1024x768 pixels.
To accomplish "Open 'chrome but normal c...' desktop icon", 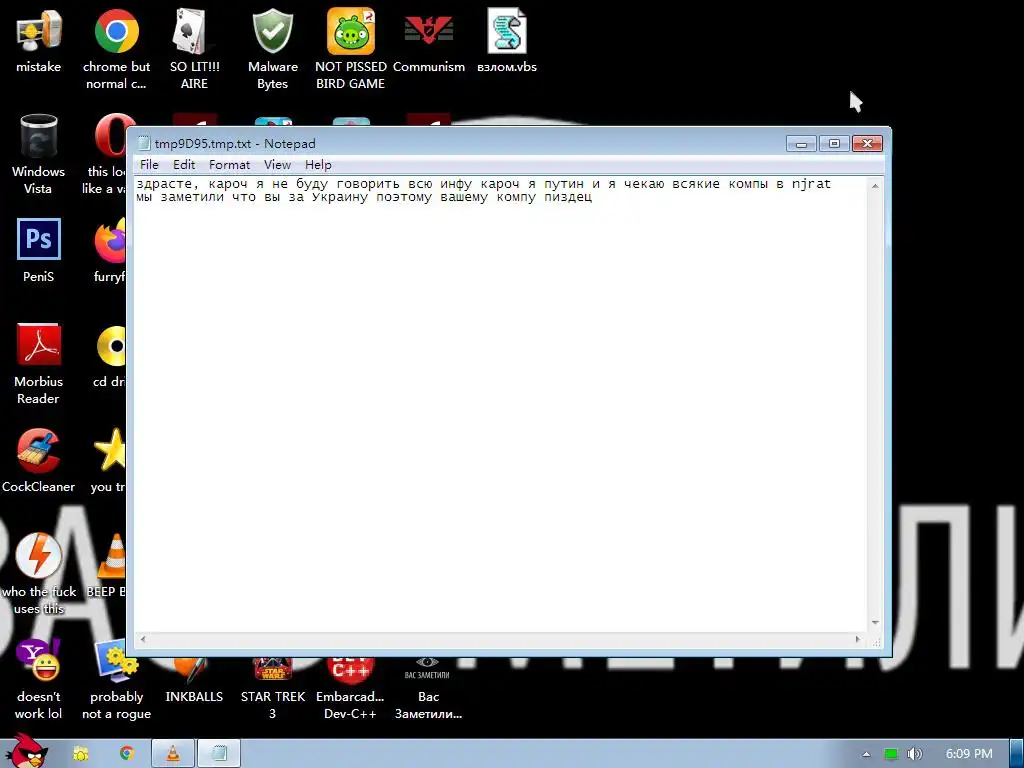I will click(116, 50).
